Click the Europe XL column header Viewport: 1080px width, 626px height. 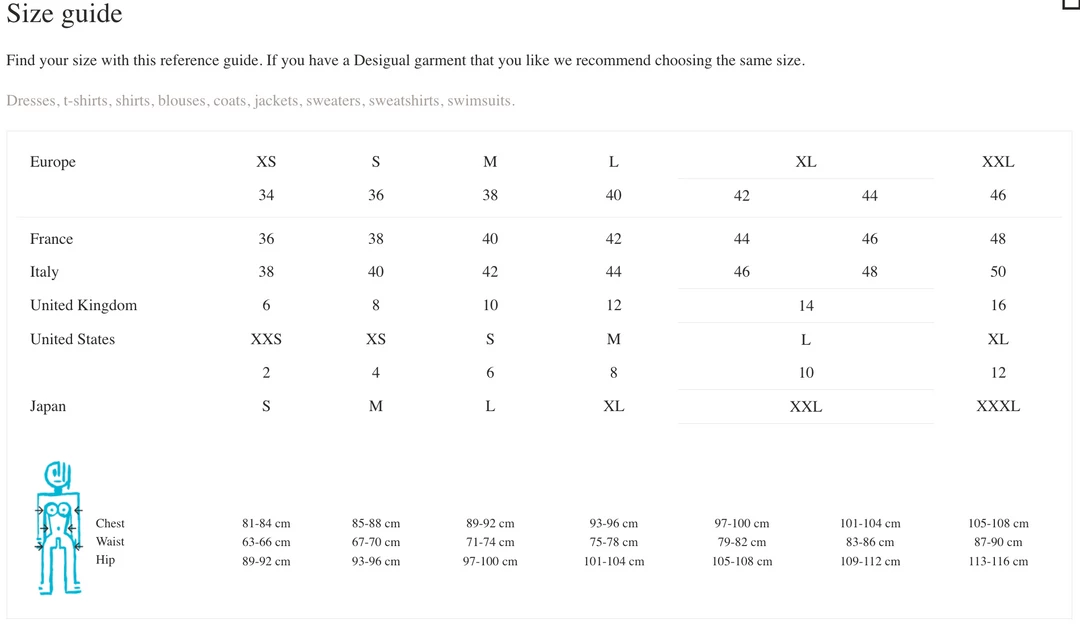(805, 162)
